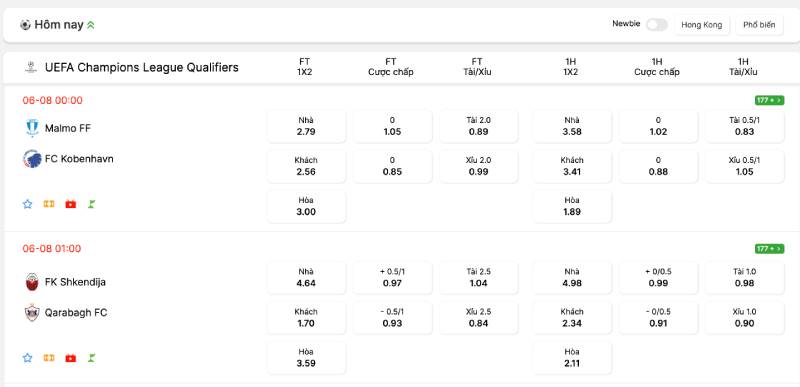This screenshot has height=387, width=800.
Task: Choose handicap -0/0.5 at 0.91
Action: (658, 318)
